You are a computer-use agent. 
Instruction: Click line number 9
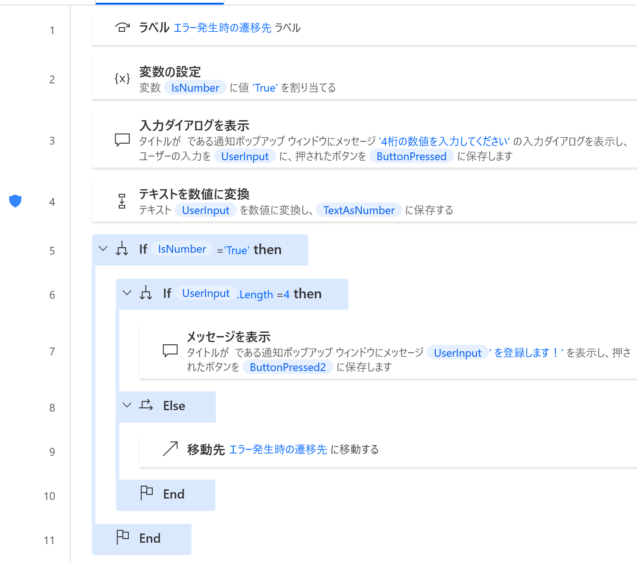pyautogui.click(x=52, y=452)
